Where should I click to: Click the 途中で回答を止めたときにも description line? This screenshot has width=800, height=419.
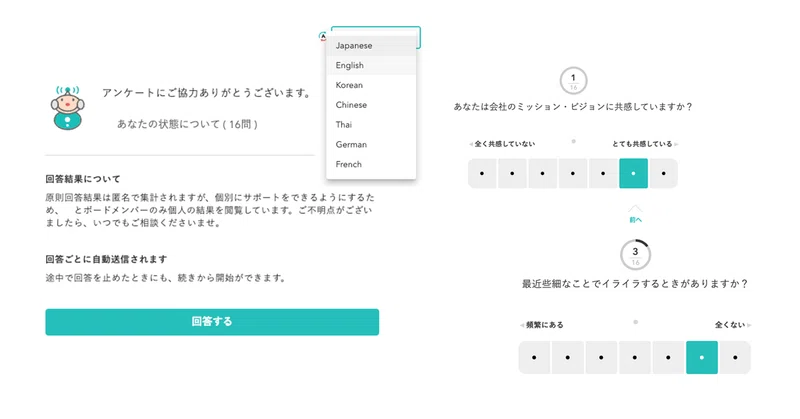(166, 278)
